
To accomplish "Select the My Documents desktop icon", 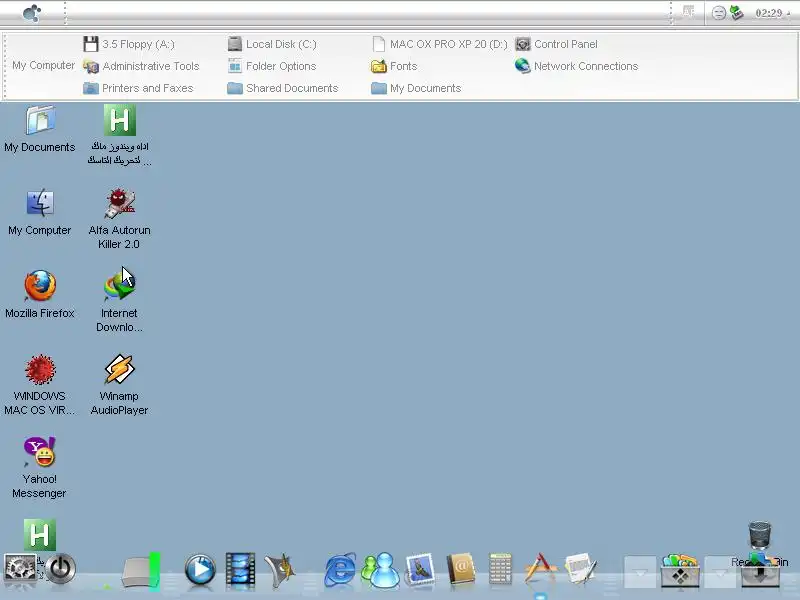I will [x=40, y=129].
